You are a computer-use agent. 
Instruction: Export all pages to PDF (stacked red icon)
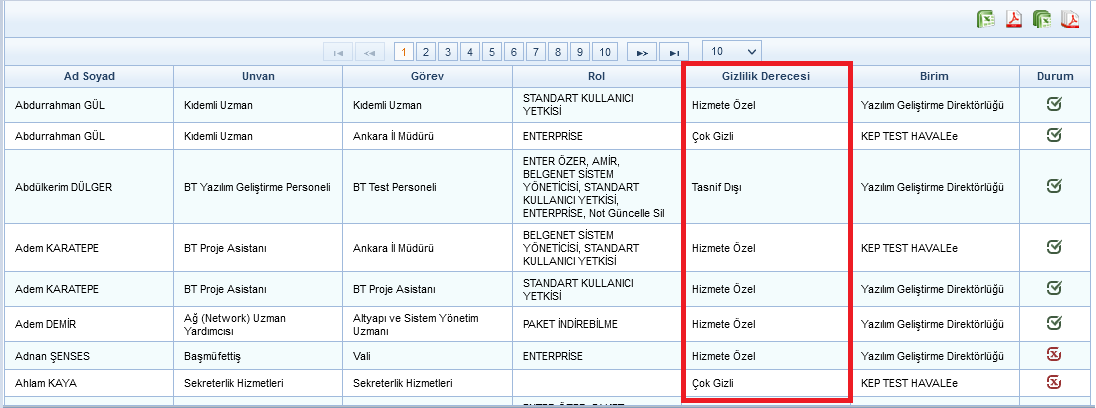pos(1070,20)
